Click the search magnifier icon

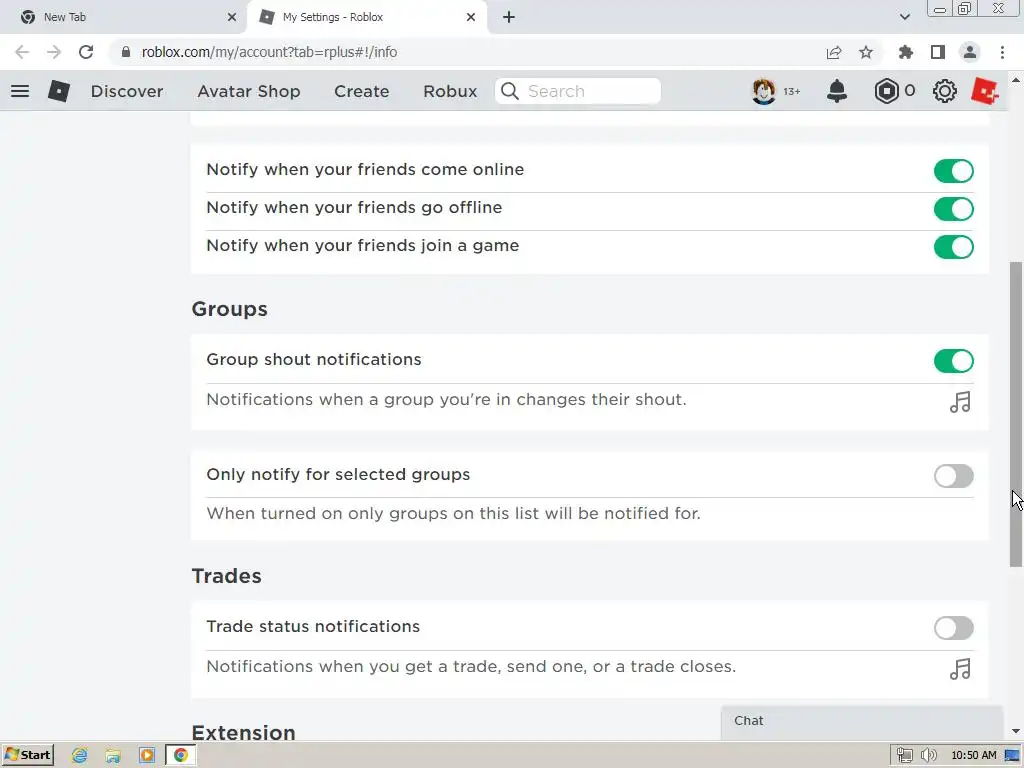(x=510, y=91)
